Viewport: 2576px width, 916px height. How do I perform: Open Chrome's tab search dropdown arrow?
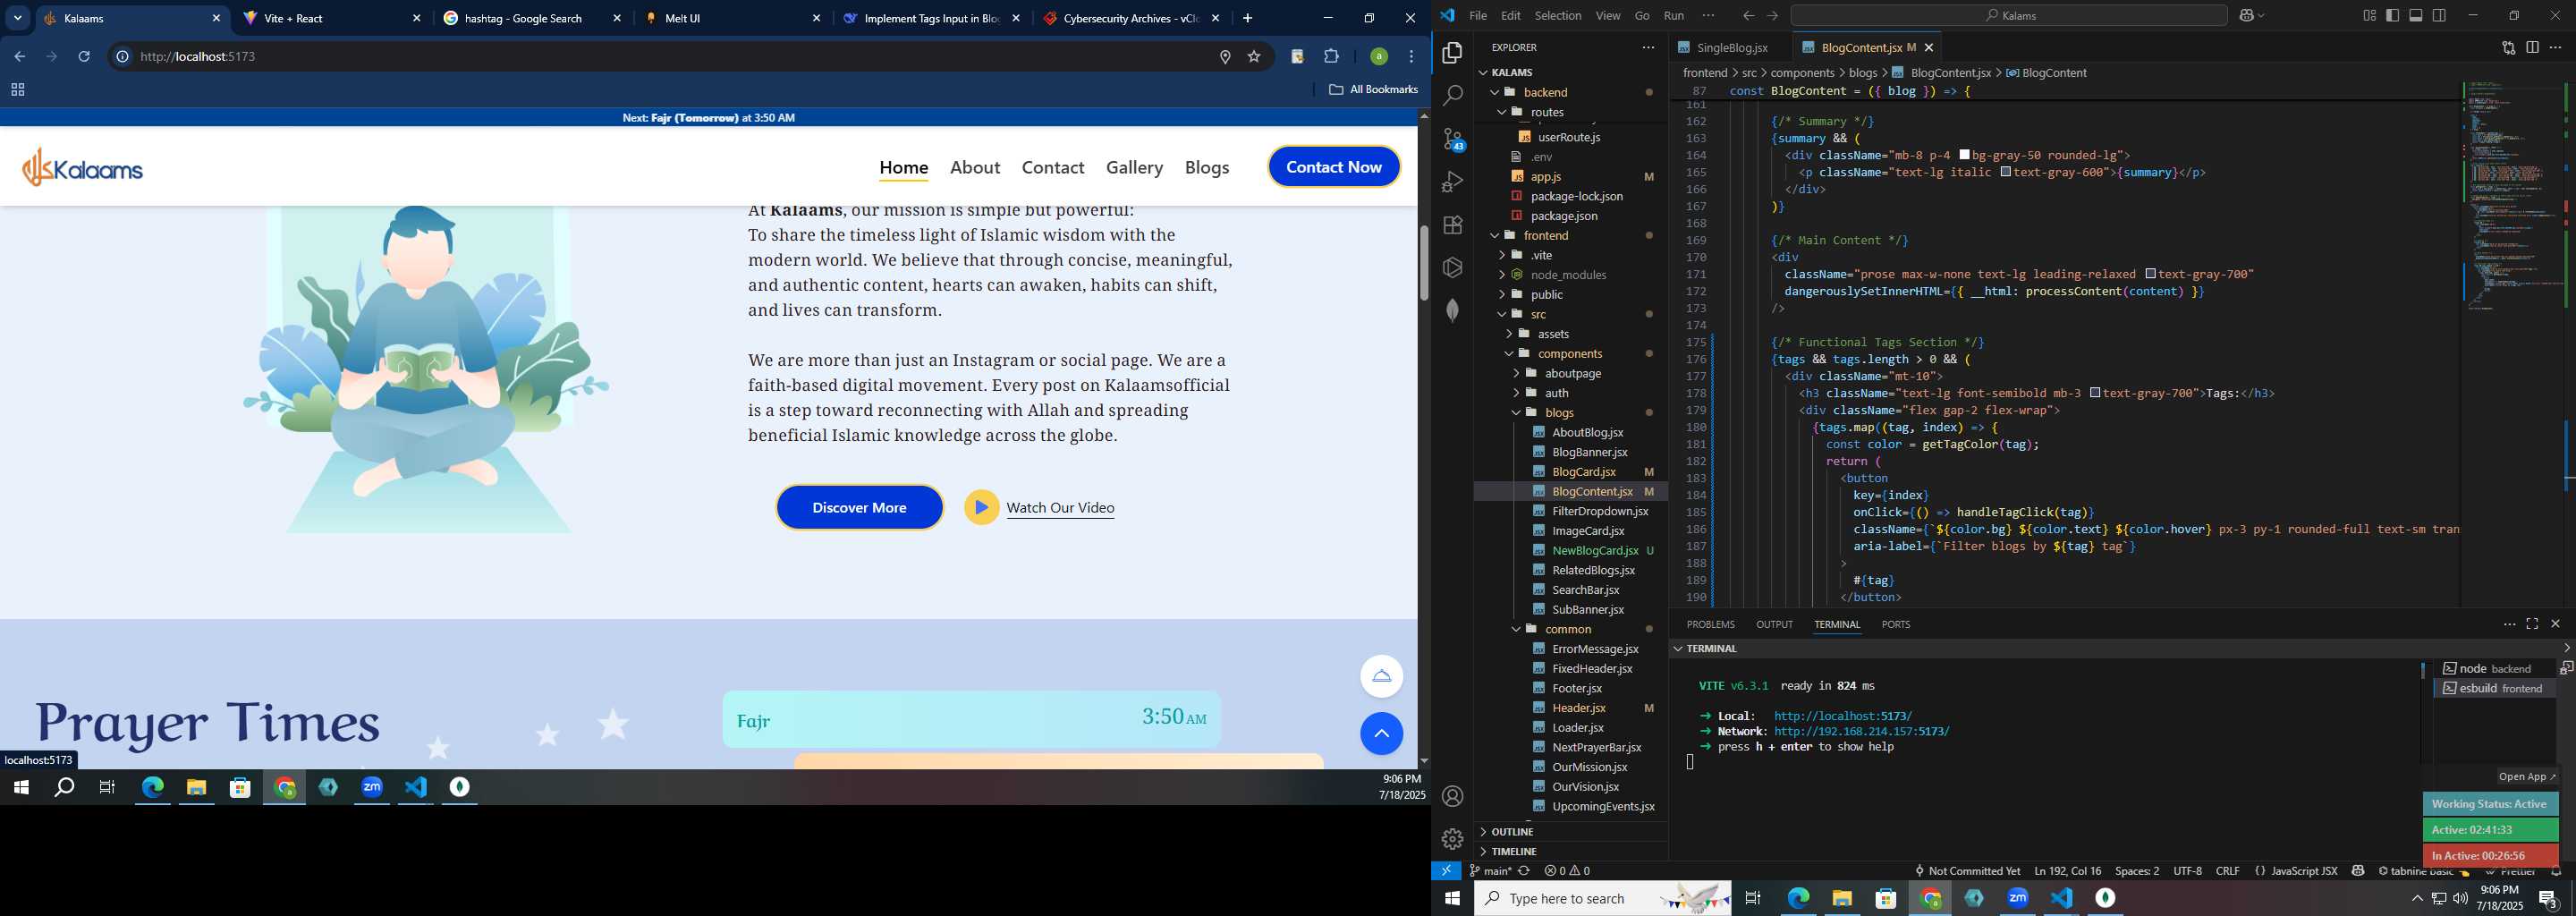pyautogui.click(x=18, y=18)
